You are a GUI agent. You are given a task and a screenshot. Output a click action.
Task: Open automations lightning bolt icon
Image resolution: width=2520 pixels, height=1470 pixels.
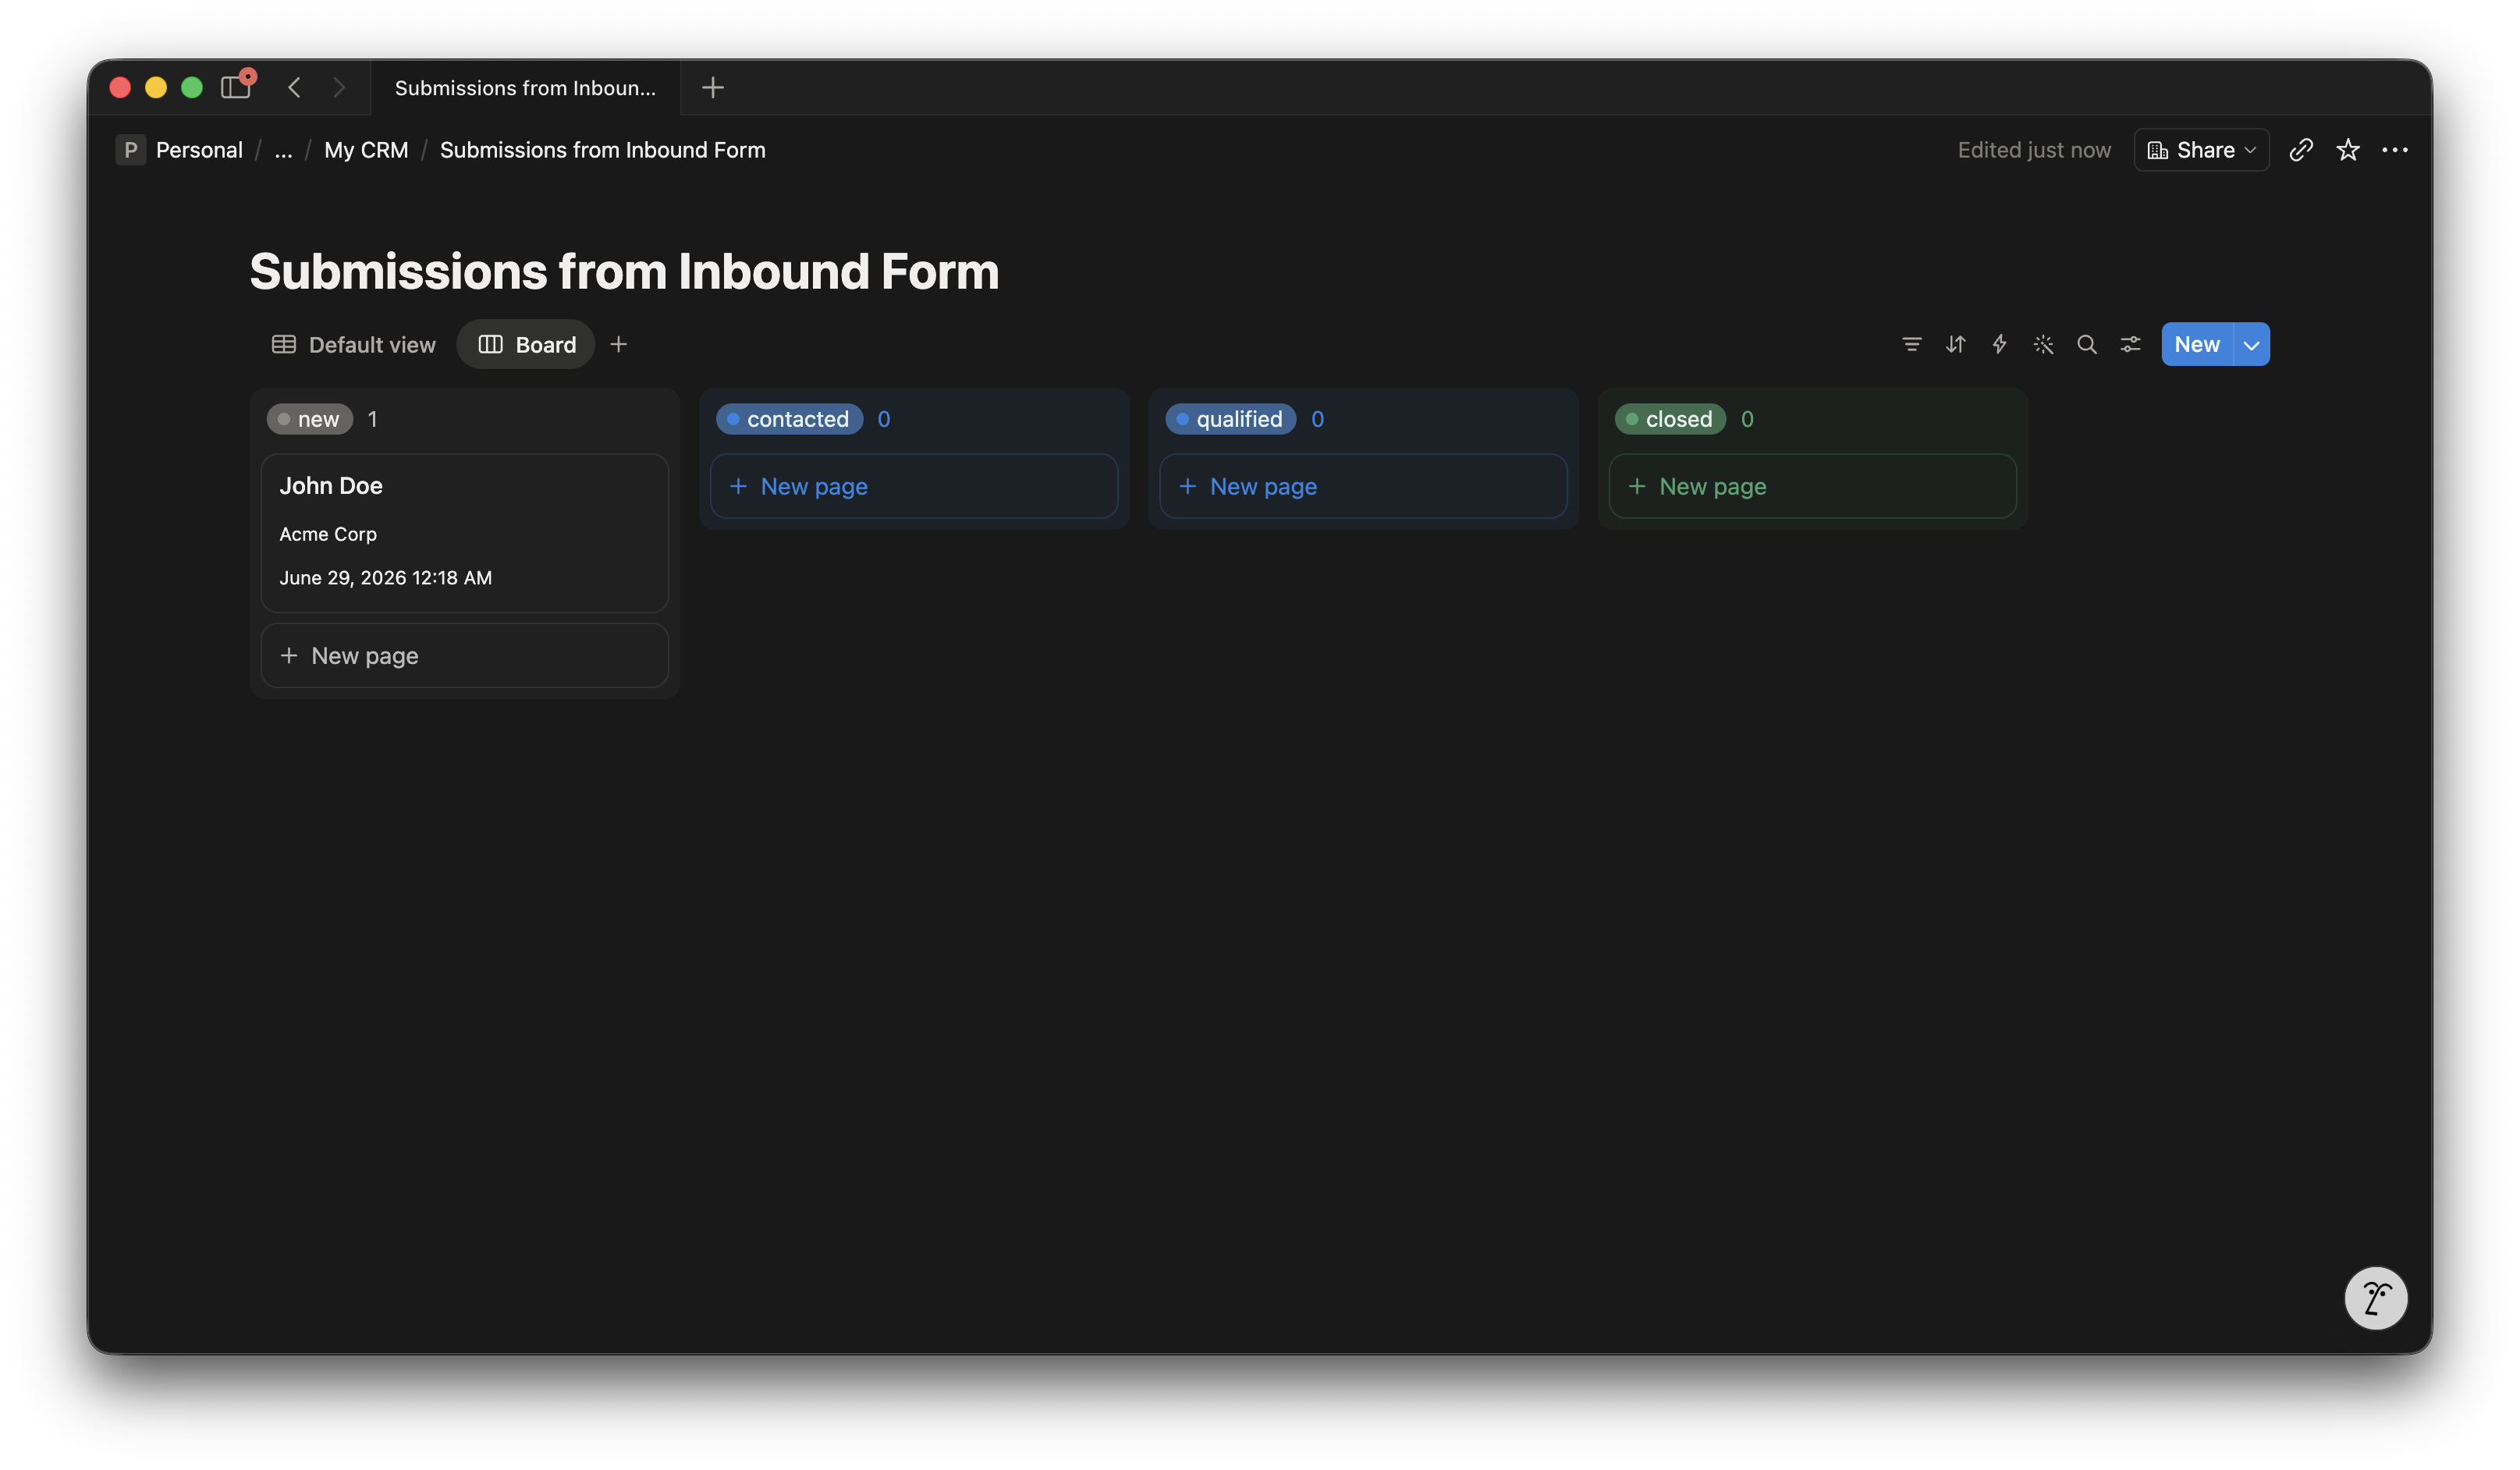click(1999, 345)
